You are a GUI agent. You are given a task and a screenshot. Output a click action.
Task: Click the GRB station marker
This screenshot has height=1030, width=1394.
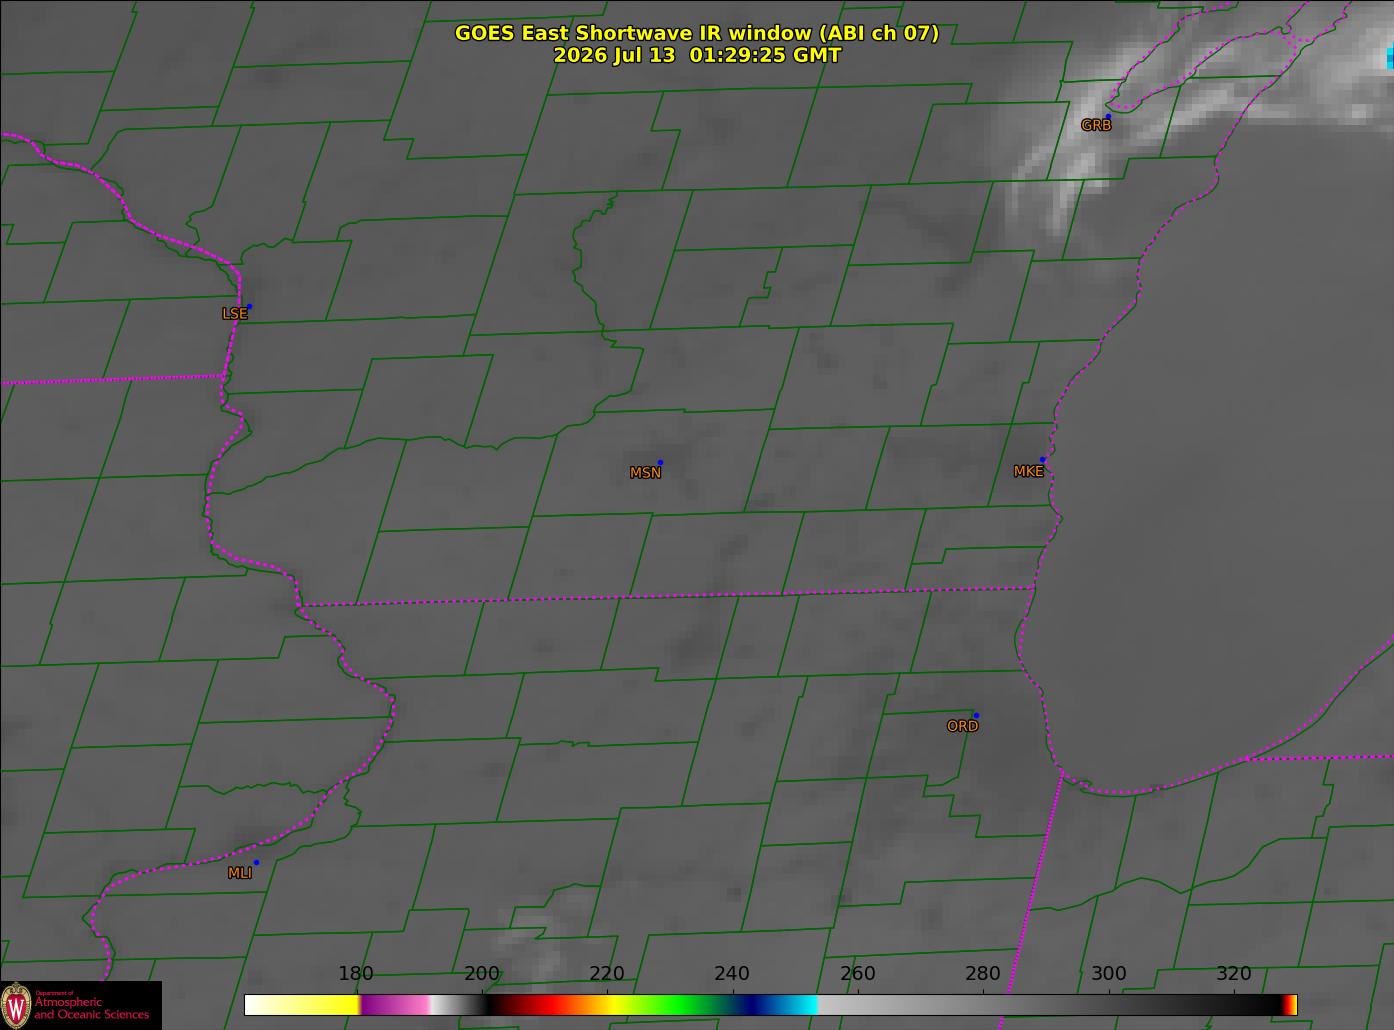pyautogui.click(x=1107, y=117)
